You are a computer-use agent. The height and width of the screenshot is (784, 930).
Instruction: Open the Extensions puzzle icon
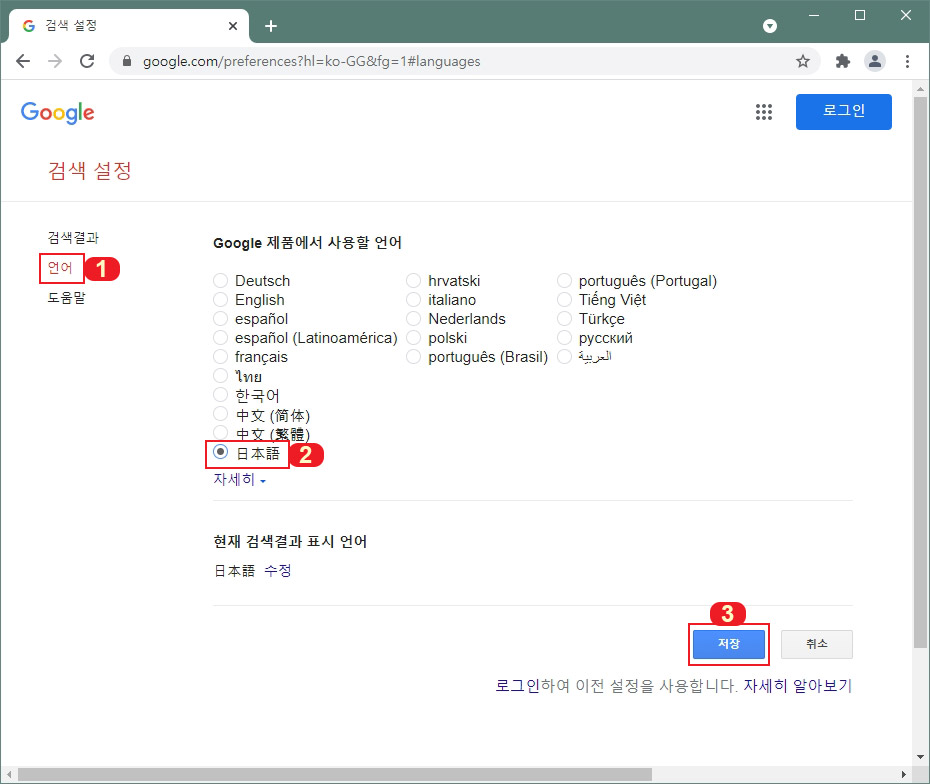842,61
